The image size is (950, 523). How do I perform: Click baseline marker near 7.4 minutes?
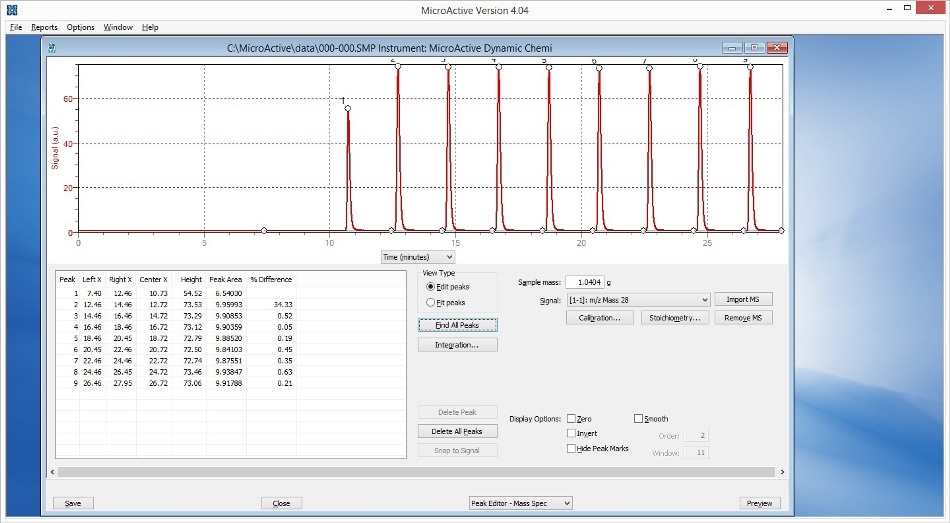[x=264, y=230]
